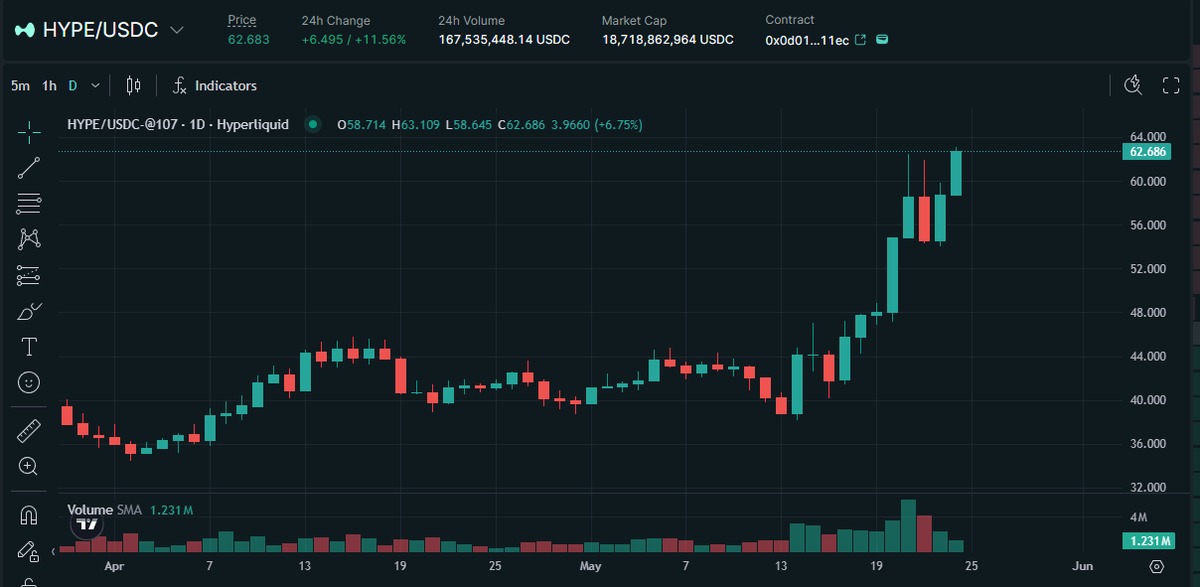The width and height of the screenshot is (1200, 587).
Task: Open the forecasting and position tool
Action: 29,275
